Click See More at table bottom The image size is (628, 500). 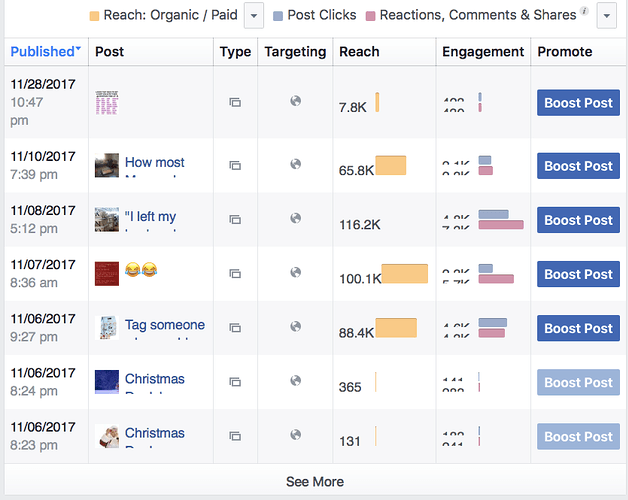point(315,482)
